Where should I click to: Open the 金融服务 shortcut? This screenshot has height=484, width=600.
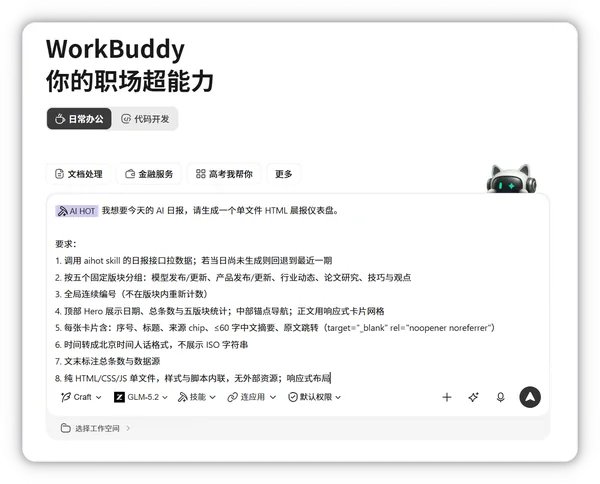[x=149, y=174]
